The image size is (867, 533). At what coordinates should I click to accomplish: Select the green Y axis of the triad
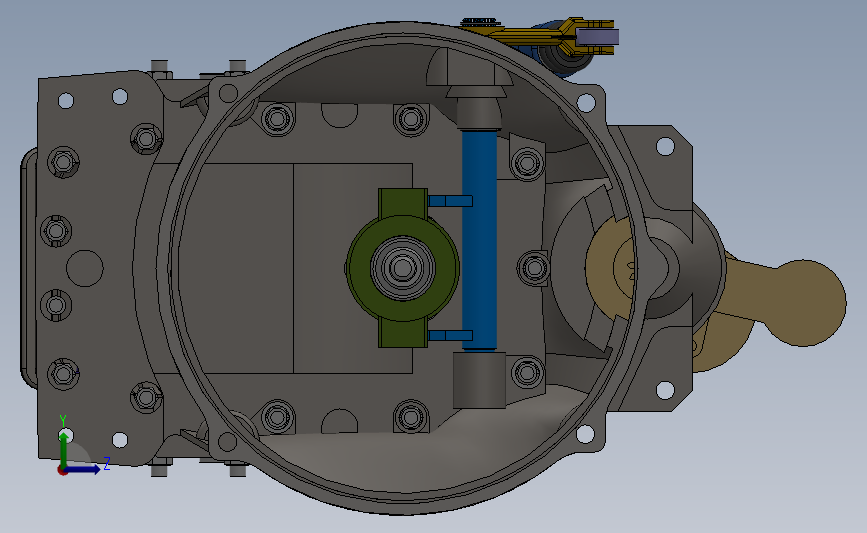click(64, 449)
